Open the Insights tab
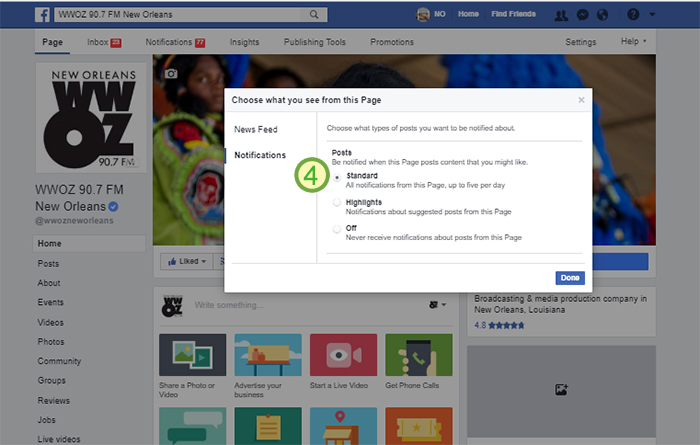 (x=244, y=42)
